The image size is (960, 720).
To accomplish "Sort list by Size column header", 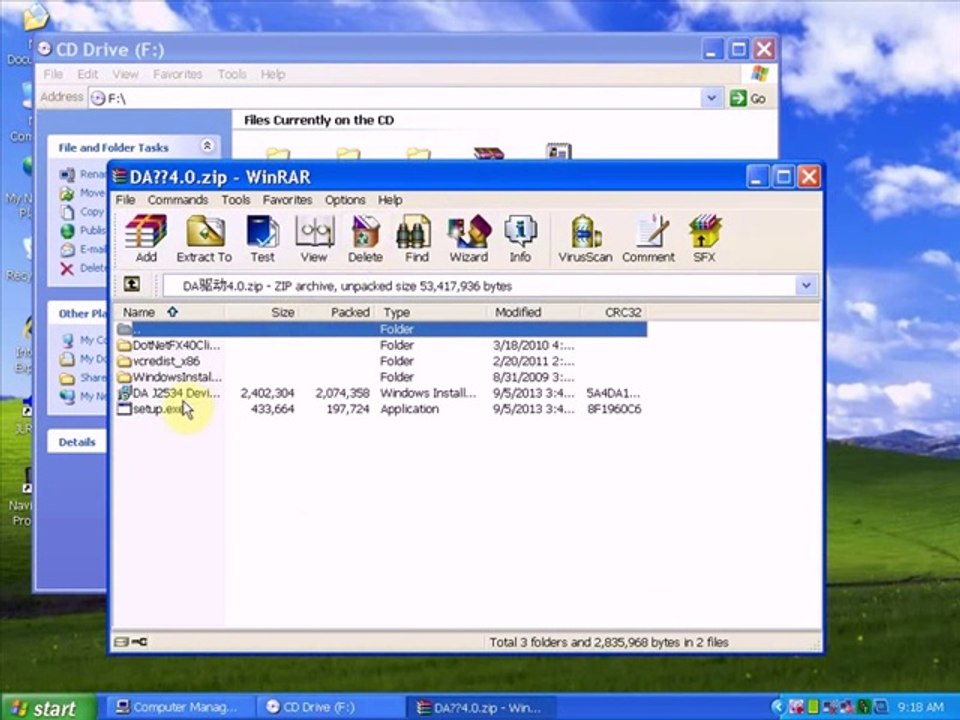I will coord(261,312).
